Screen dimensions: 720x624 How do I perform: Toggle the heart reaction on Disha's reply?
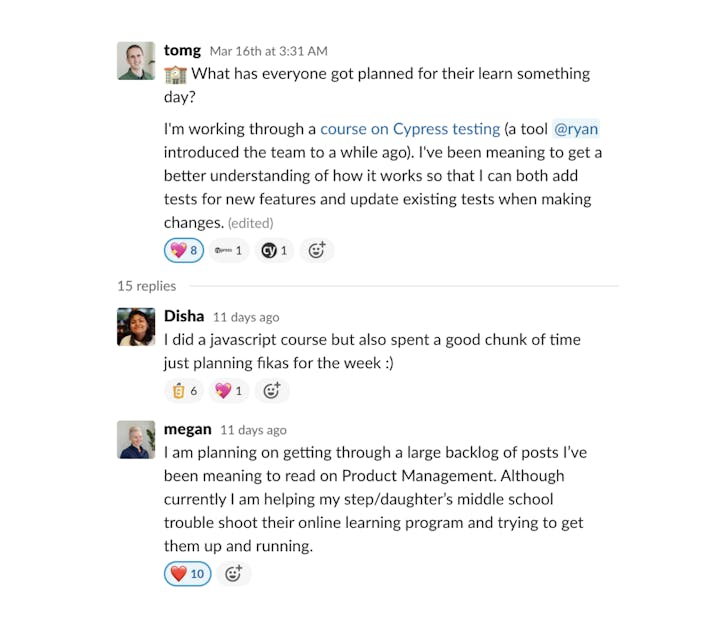coord(229,391)
